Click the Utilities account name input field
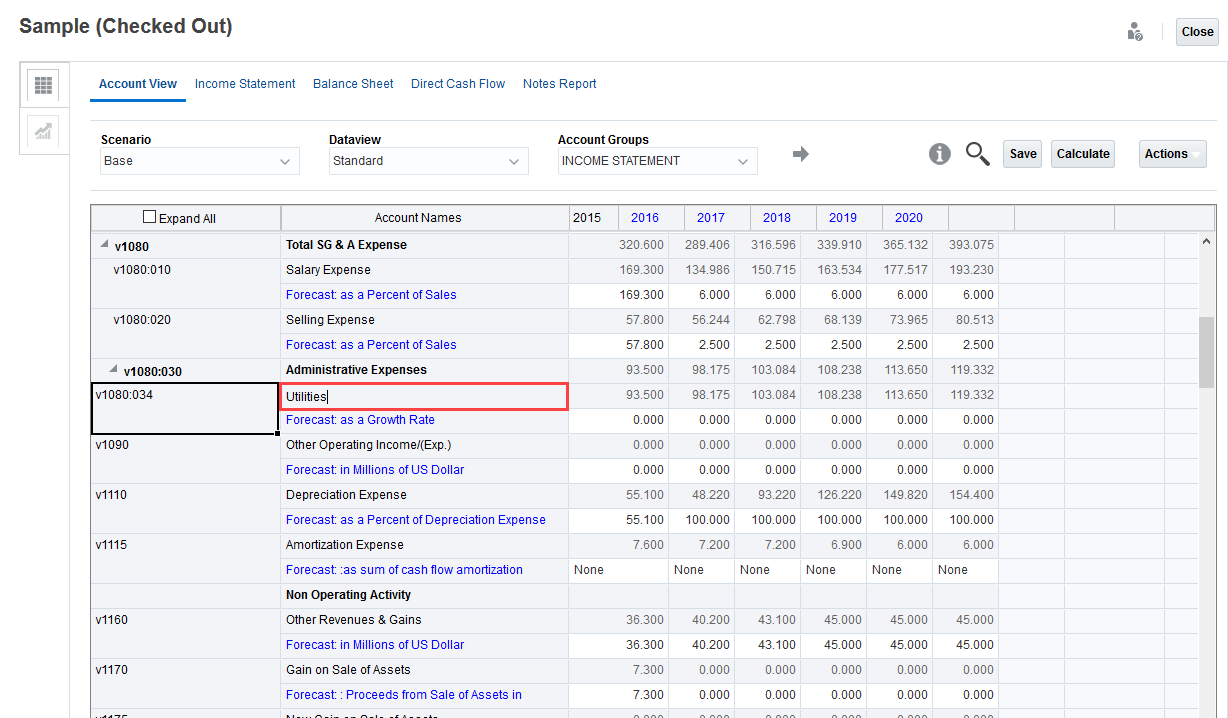Screen dimensions: 1228x718 pyautogui.click(x=424, y=397)
